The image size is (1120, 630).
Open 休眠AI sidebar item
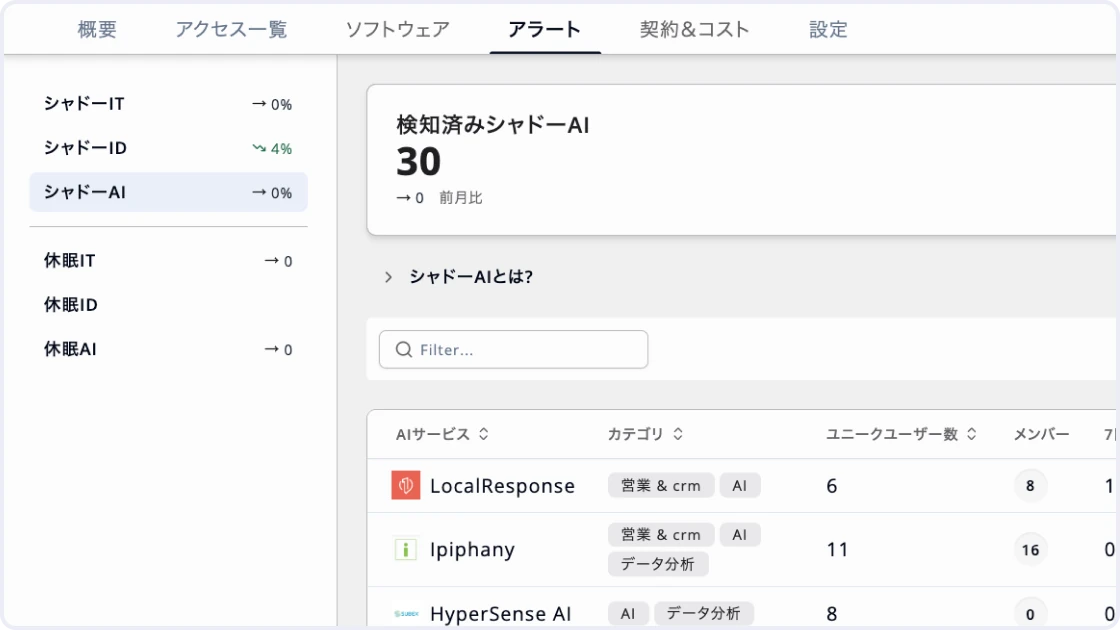coord(169,349)
